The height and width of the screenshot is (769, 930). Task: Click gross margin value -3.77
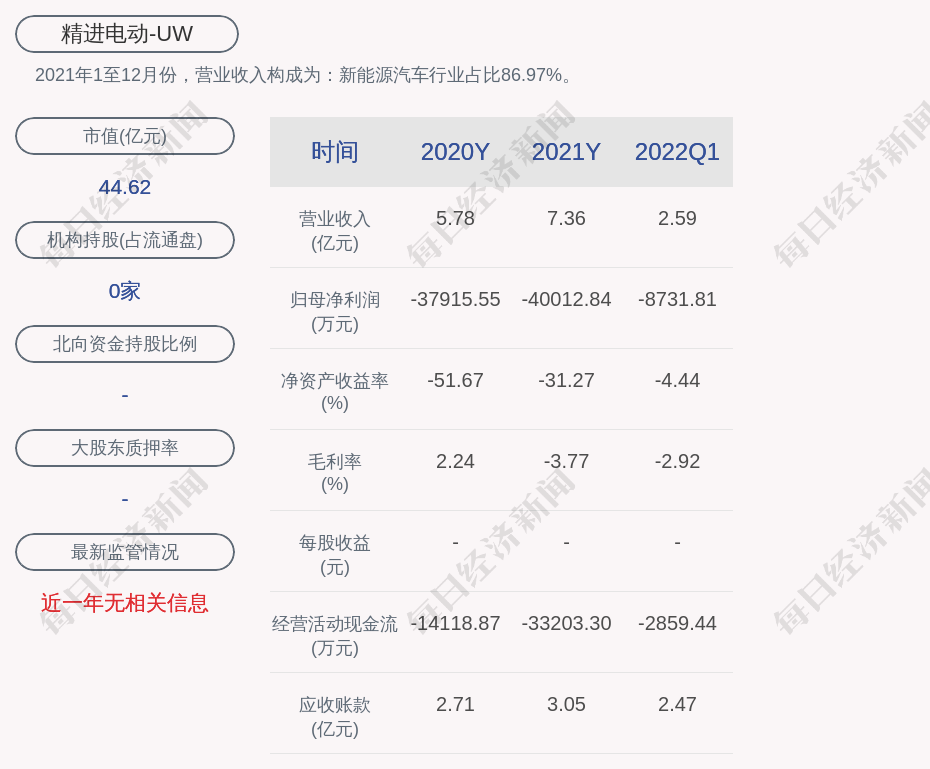[566, 461]
